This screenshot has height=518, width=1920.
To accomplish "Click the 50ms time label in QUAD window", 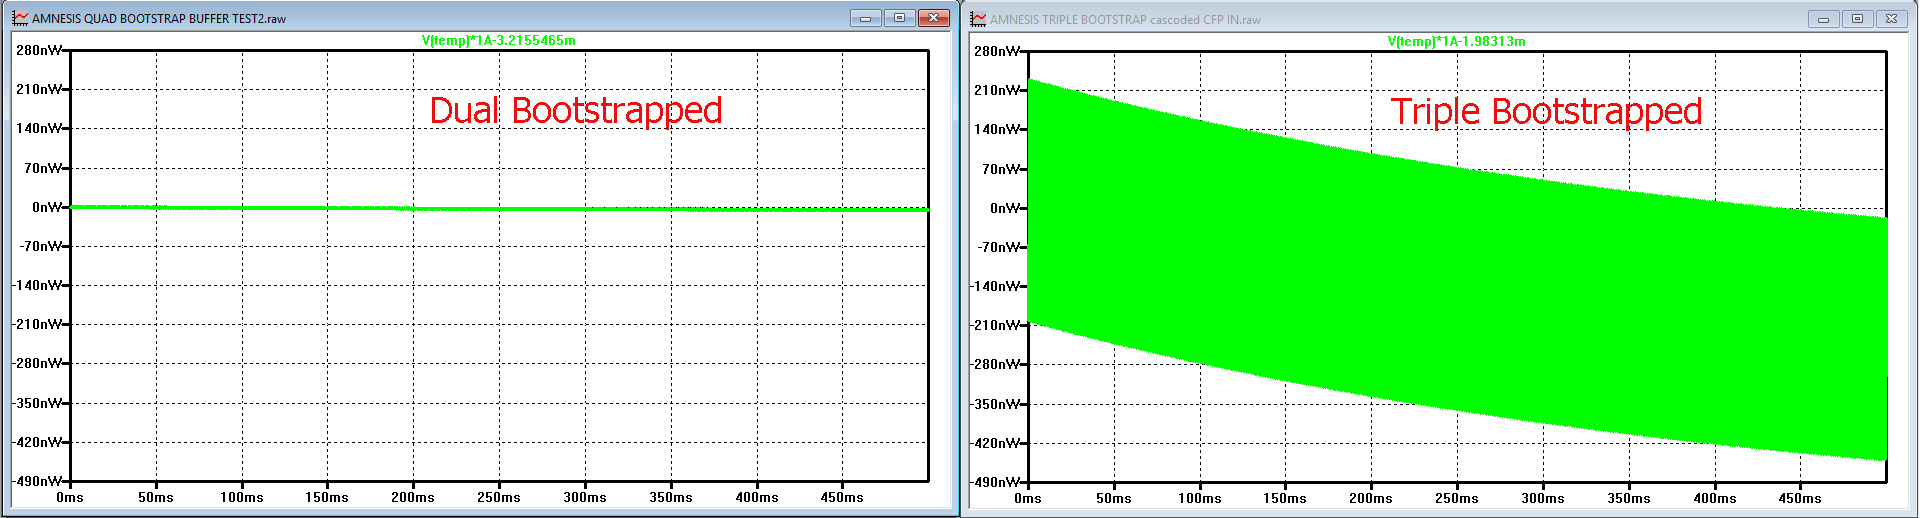I will pos(156,497).
